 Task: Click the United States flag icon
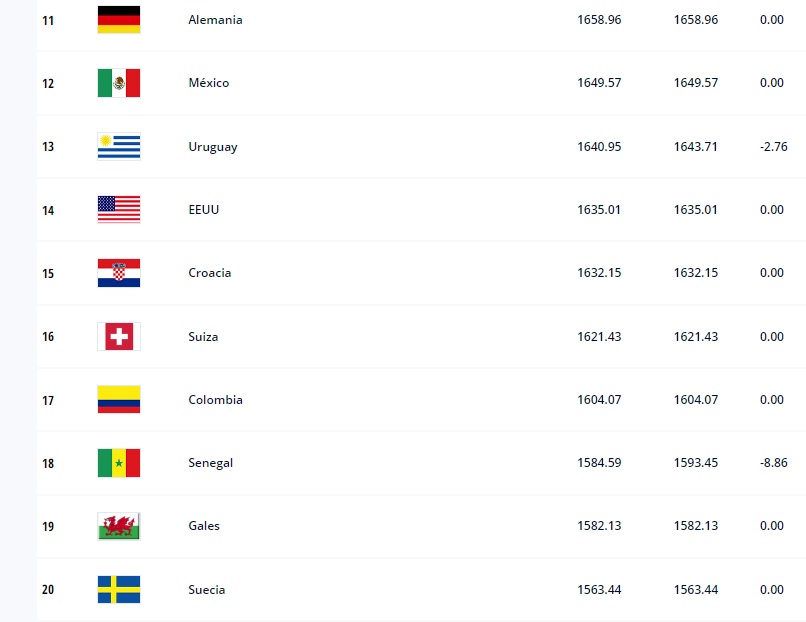119,210
